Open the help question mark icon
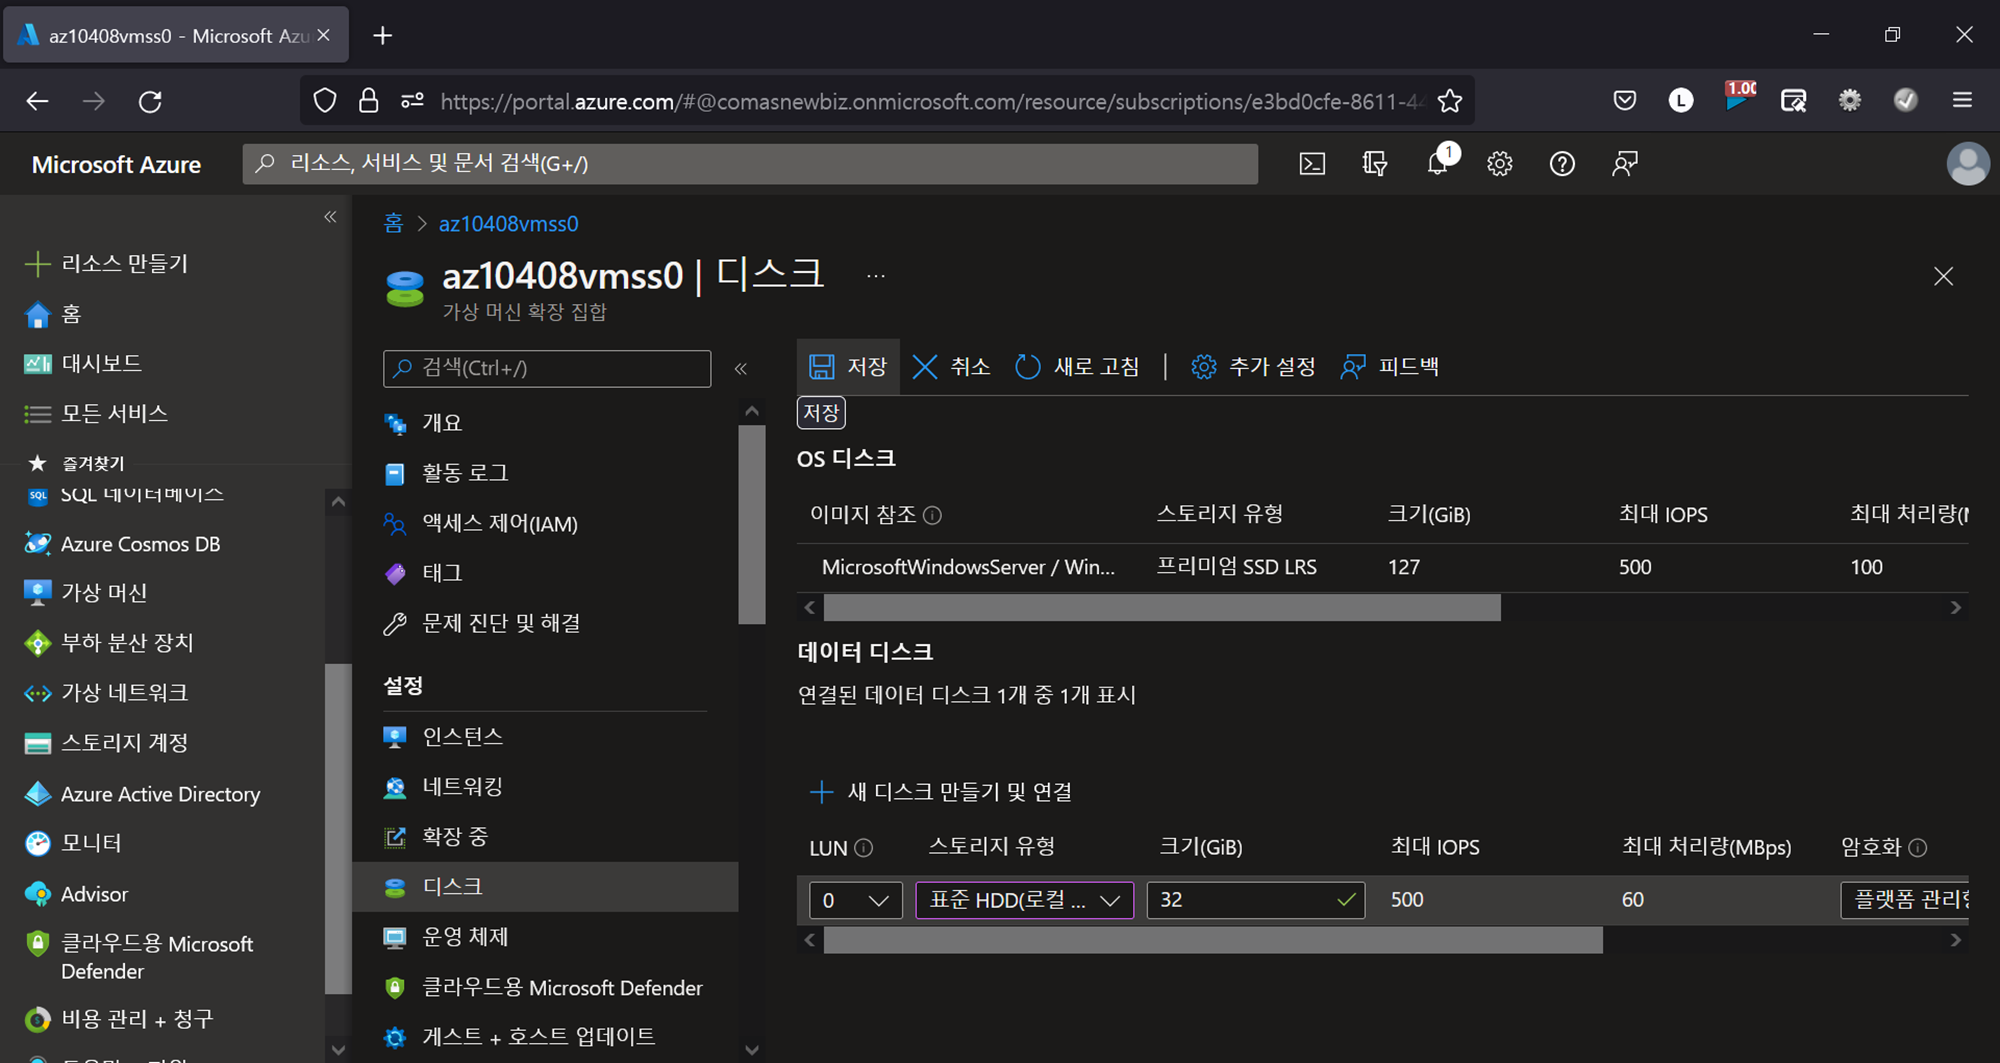This screenshot has width=2000, height=1063. tap(1562, 164)
